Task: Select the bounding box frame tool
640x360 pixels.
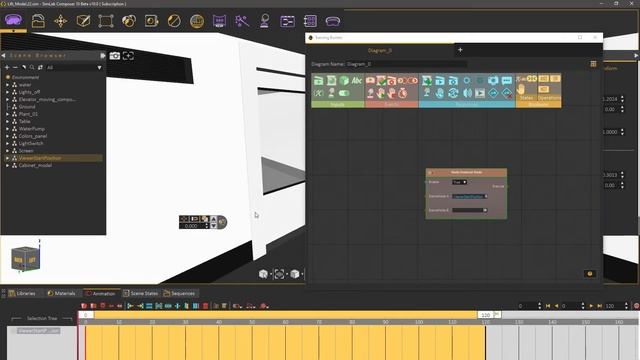Action: (x=106, y=21)
